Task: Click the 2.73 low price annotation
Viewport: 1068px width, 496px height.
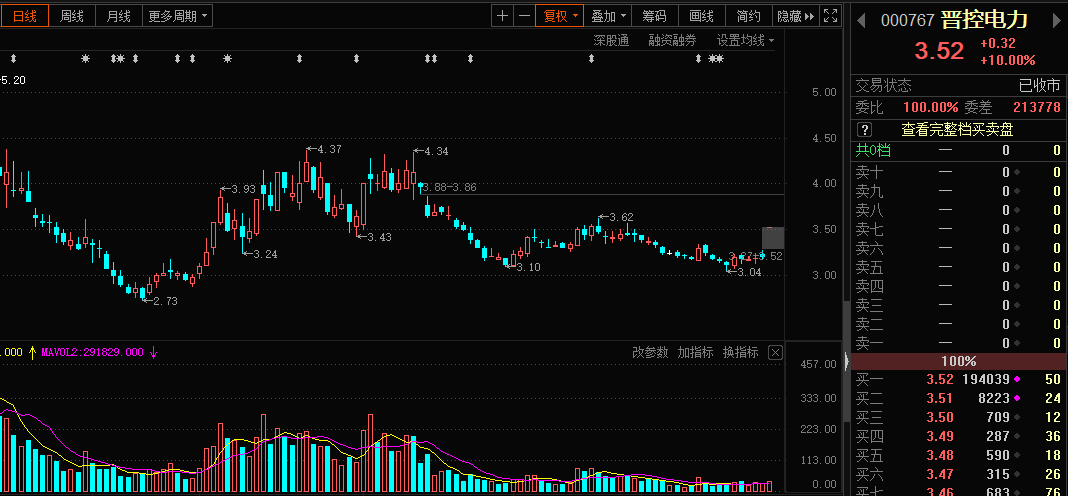Action: coord(166,300)
